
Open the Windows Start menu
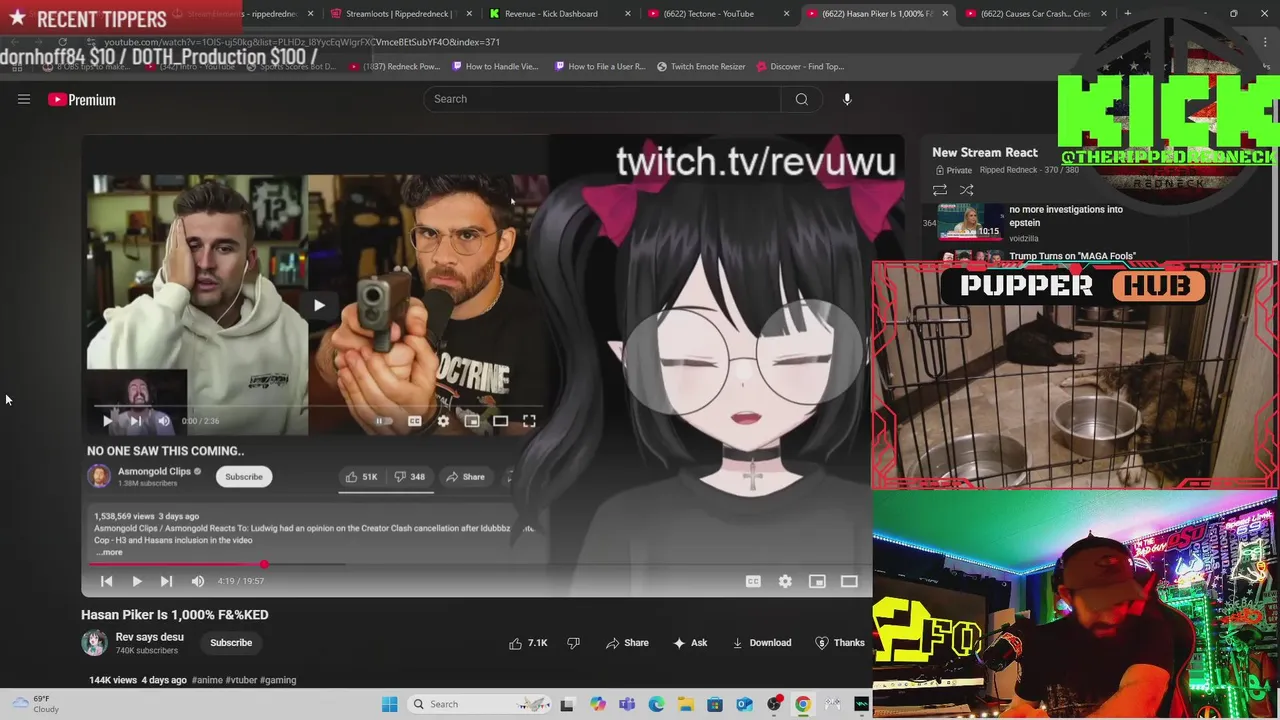pyautogui.click(x=389, y=704)
